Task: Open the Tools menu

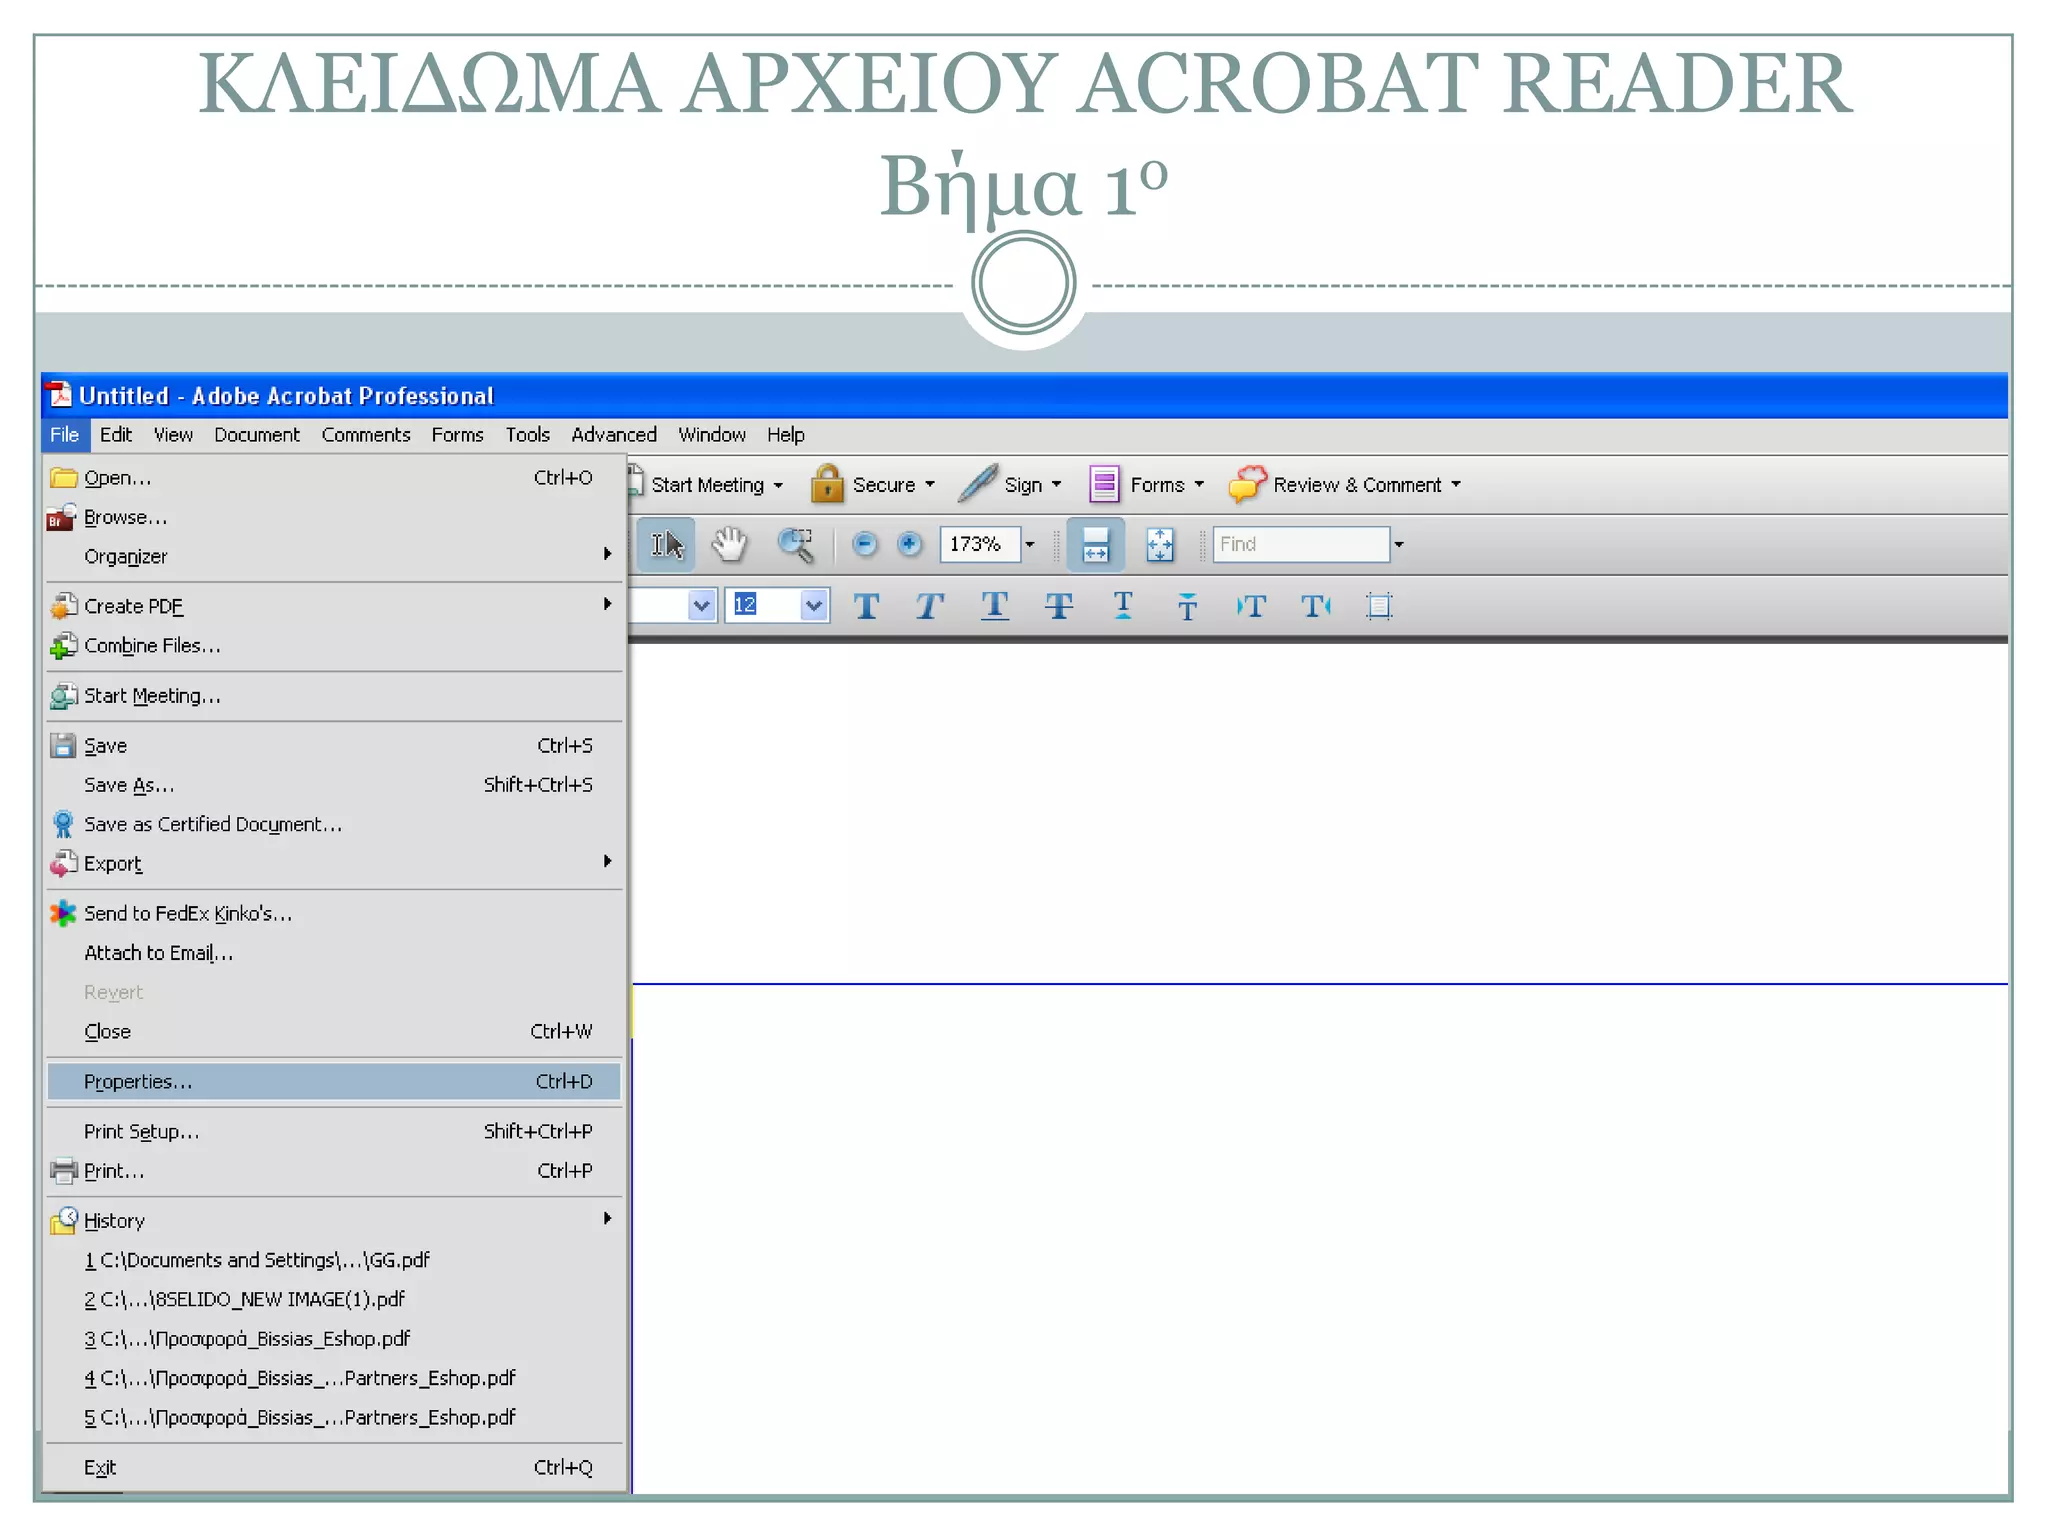Action: click(528, 435)
